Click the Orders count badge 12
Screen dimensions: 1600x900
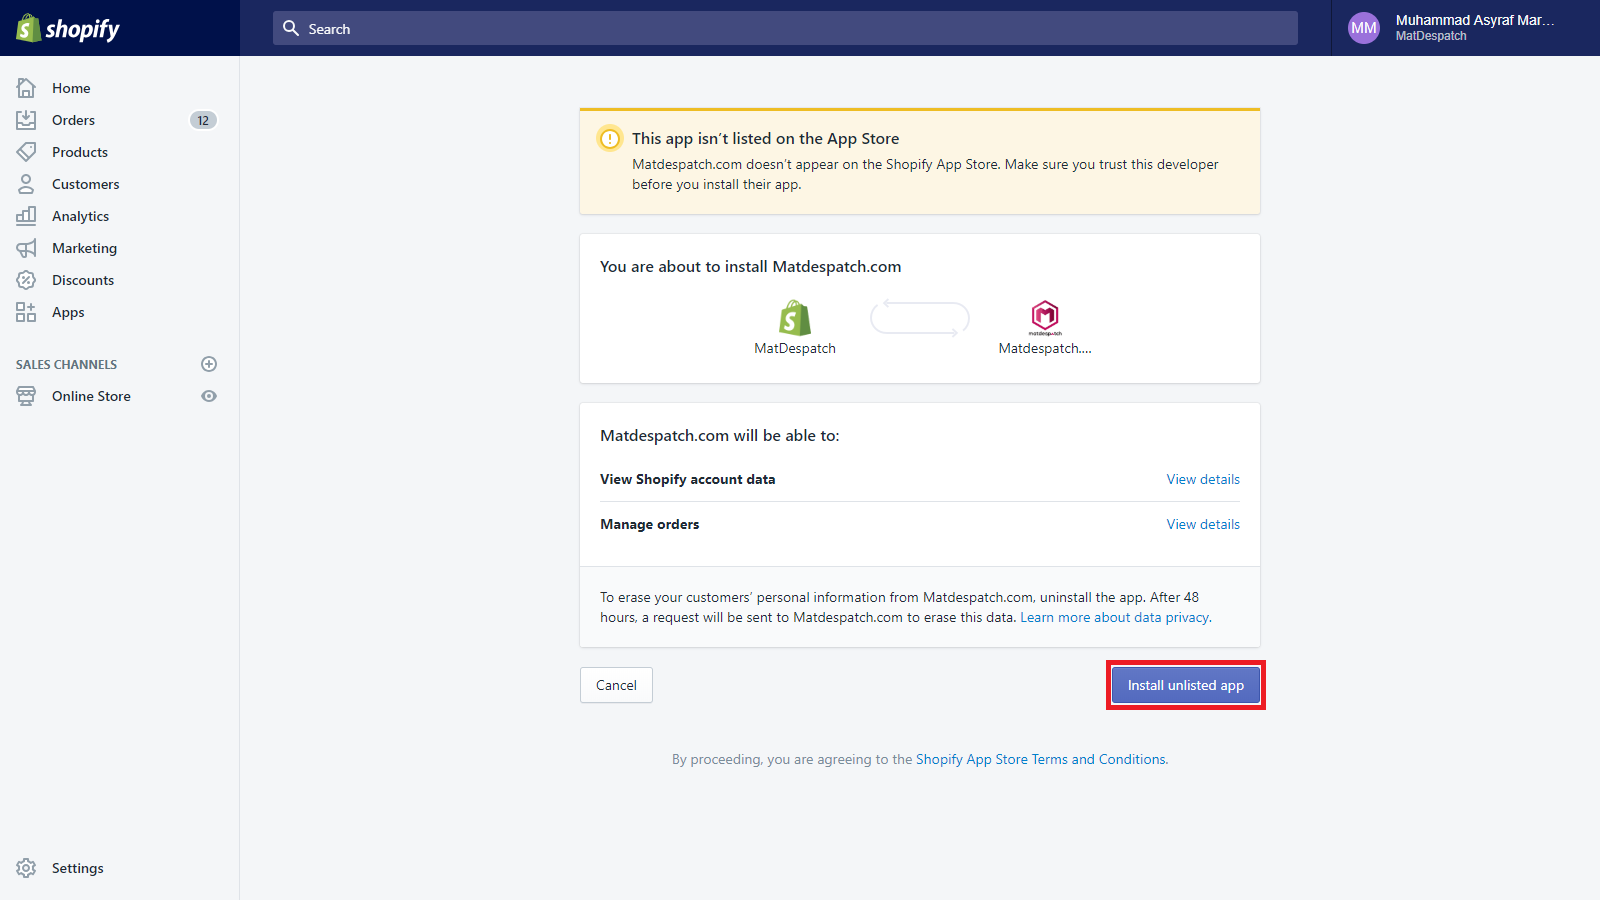(203, 120)
